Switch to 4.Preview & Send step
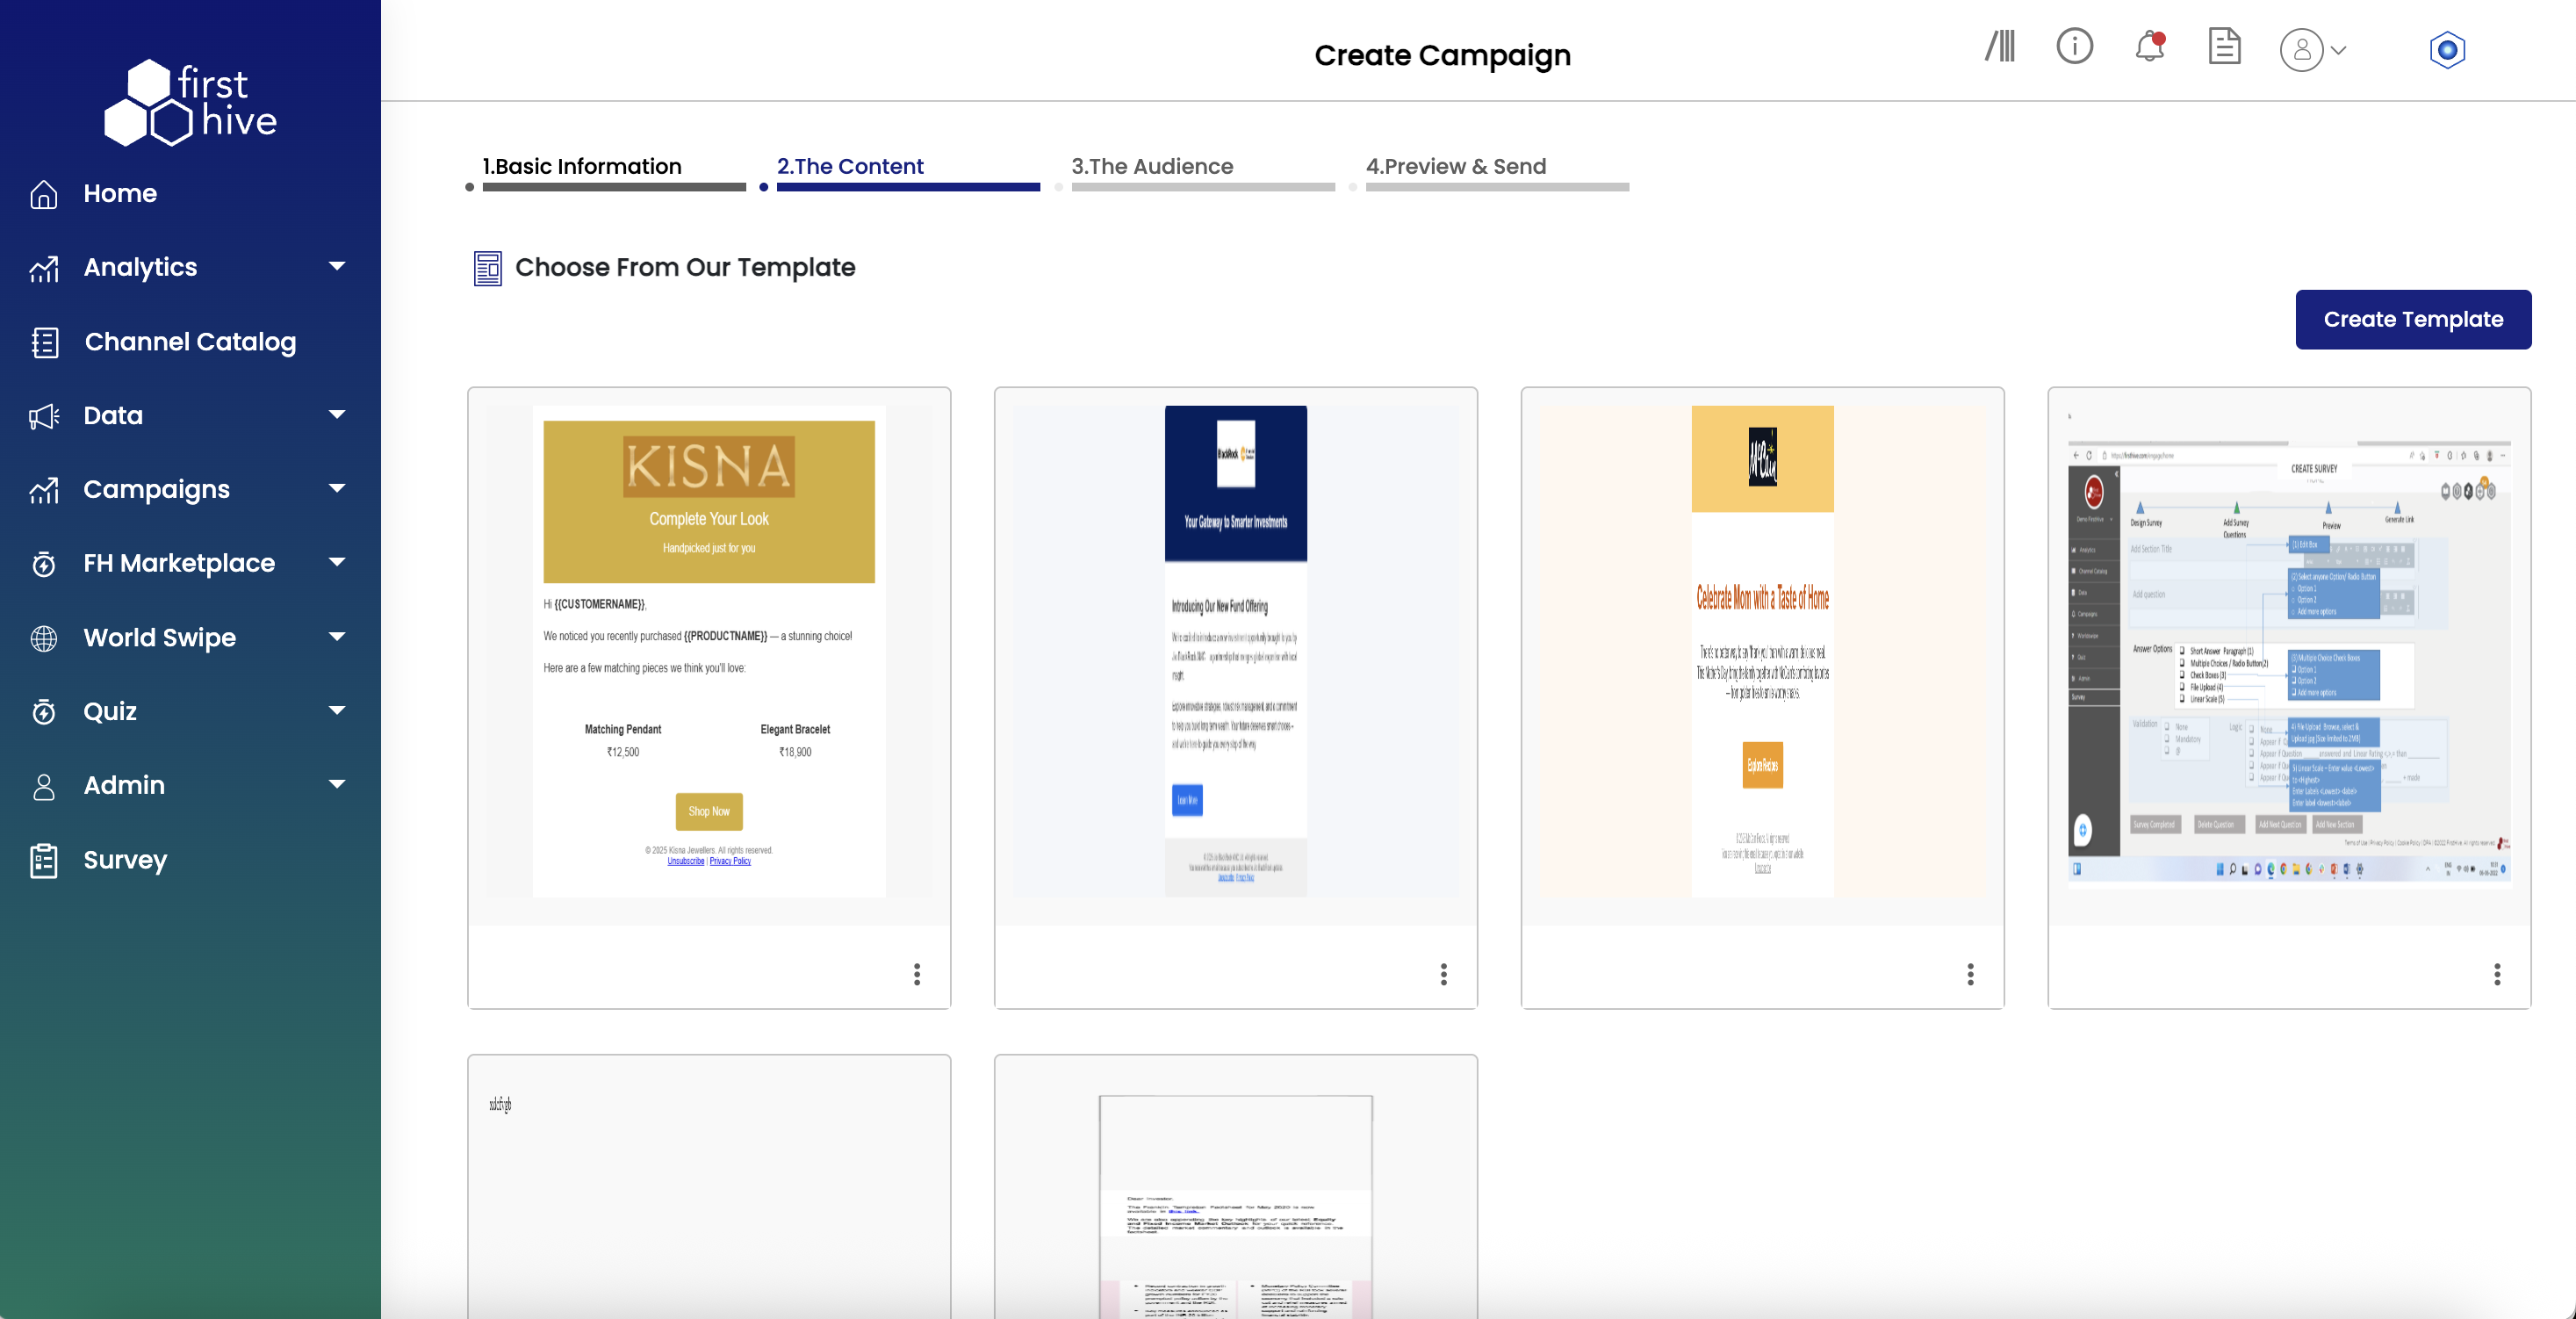Viewport: 2576px width, 1319px height. [1456, 167]
